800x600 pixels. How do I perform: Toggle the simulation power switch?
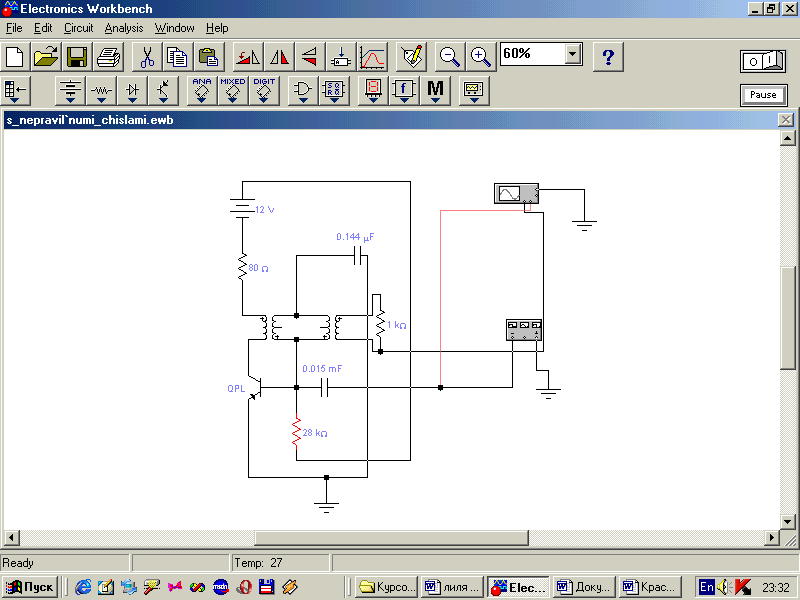pyautogui.click(x=764, y=61)
